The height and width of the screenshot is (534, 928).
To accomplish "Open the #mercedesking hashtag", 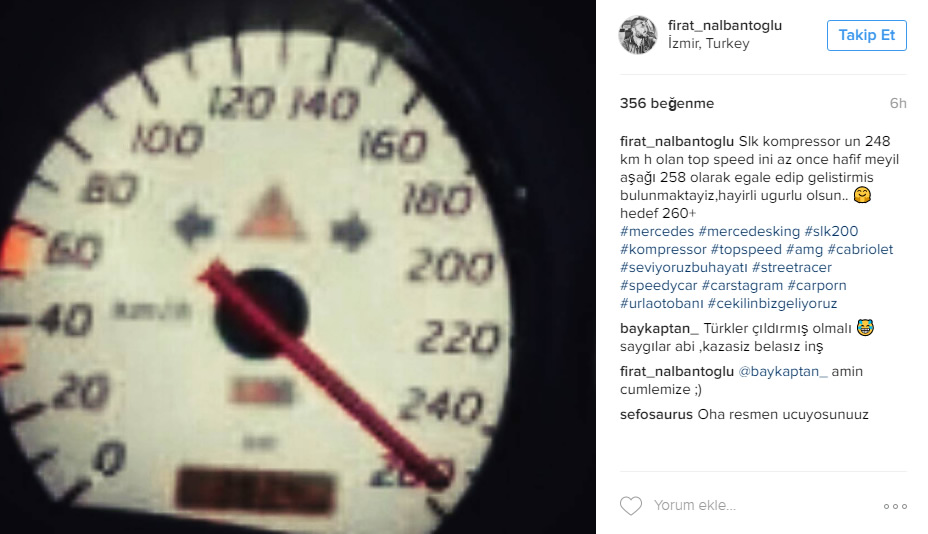I will click(749, 231).
